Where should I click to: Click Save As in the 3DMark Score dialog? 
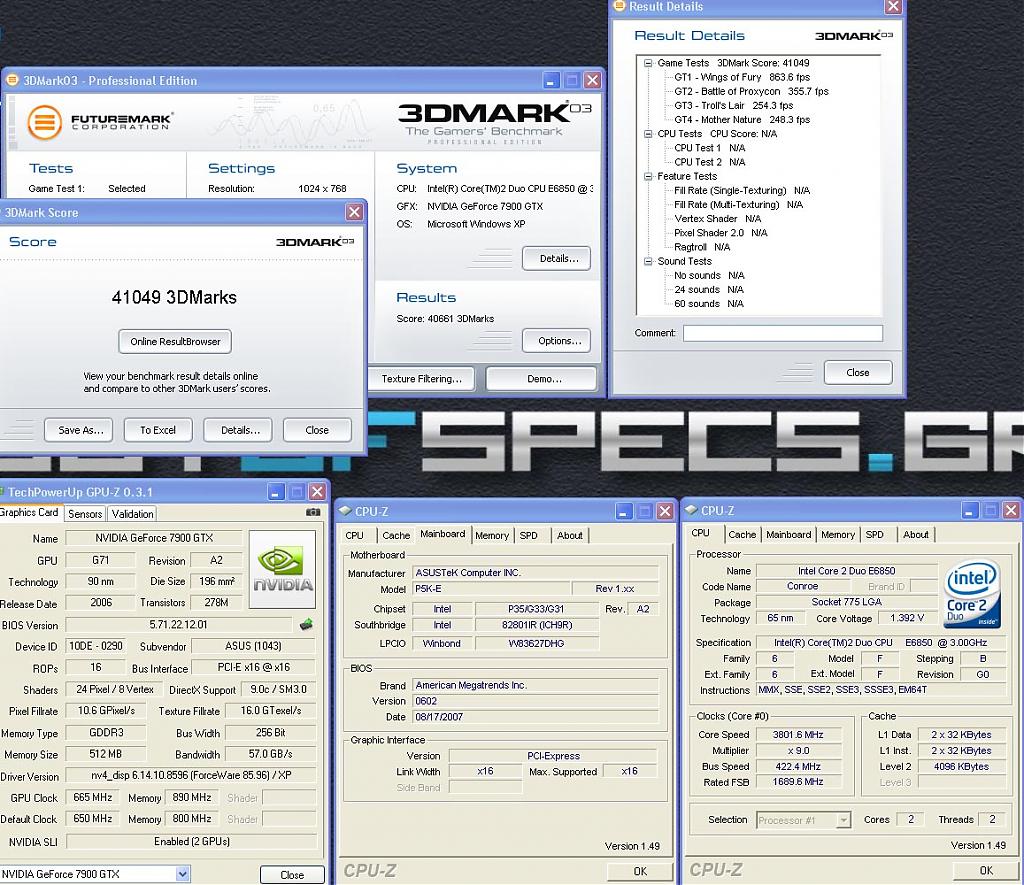tap(80, 430)
